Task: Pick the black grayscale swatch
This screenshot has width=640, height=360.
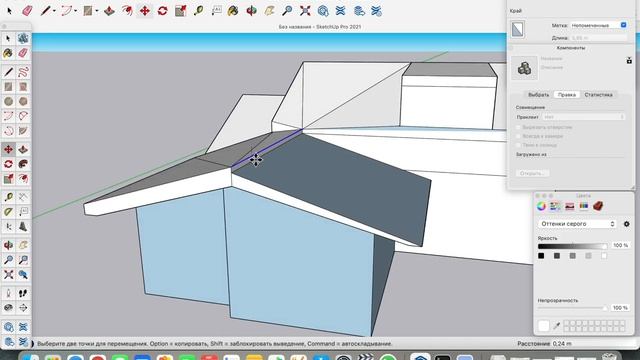Action: (x=541, y=256)
